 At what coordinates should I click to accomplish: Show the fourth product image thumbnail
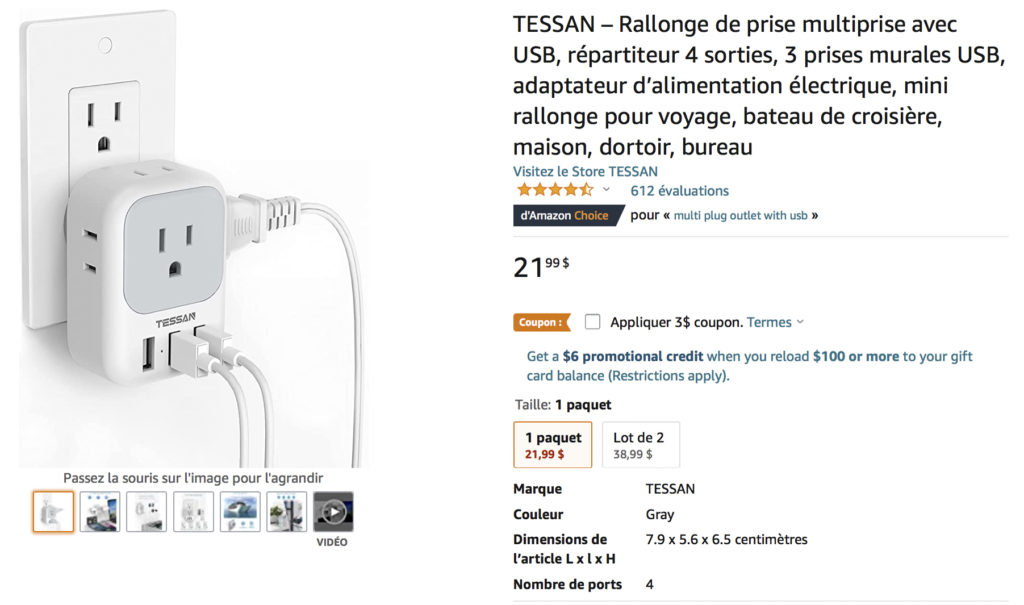[x=193, y=512]
